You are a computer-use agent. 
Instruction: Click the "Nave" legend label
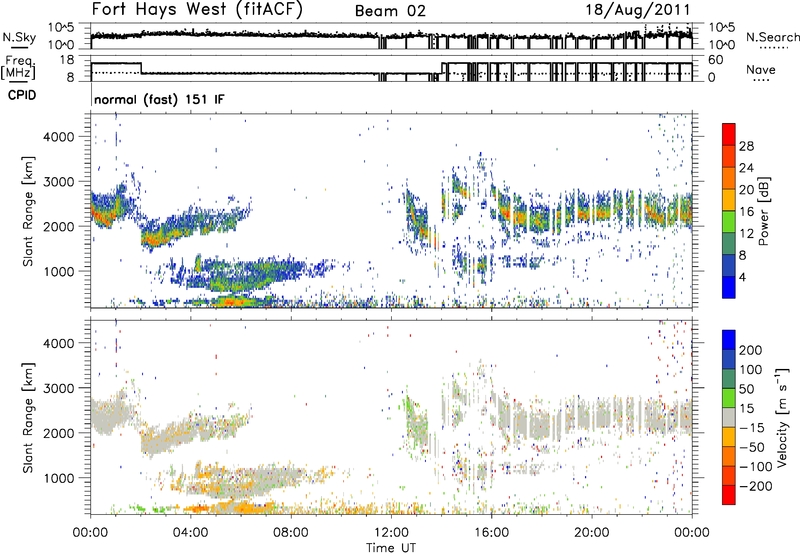[x=760, y=69]
